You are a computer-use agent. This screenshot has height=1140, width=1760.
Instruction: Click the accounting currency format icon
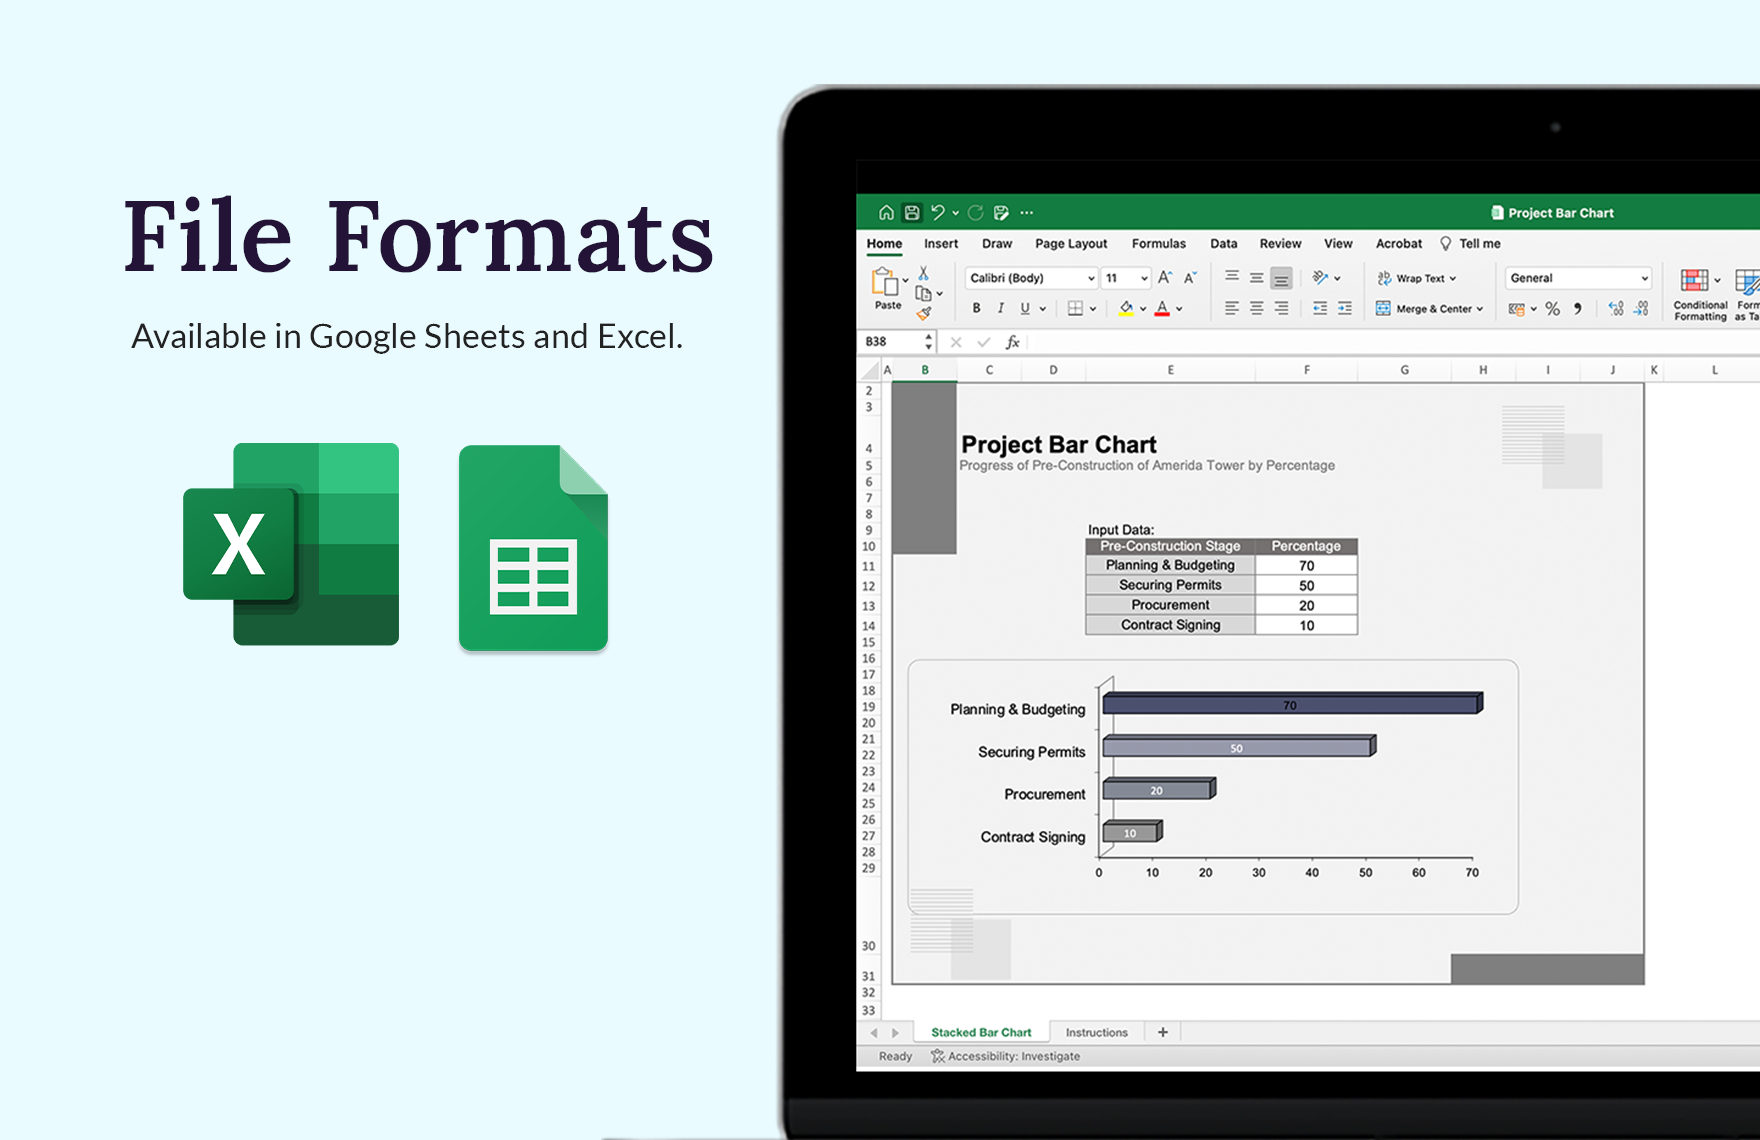coord(1517,309)
